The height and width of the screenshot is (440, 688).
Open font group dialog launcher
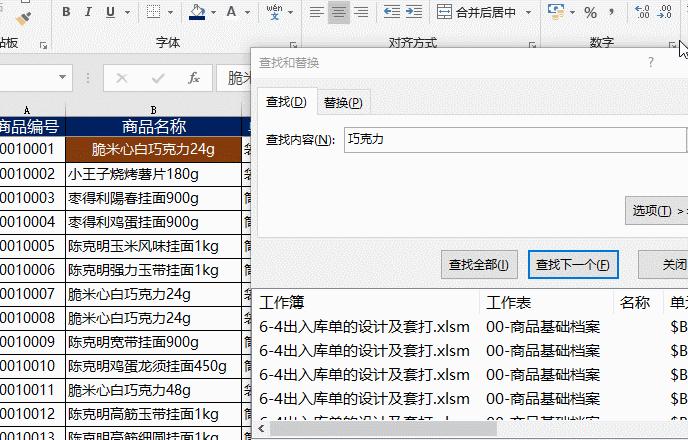click(294, 45)
